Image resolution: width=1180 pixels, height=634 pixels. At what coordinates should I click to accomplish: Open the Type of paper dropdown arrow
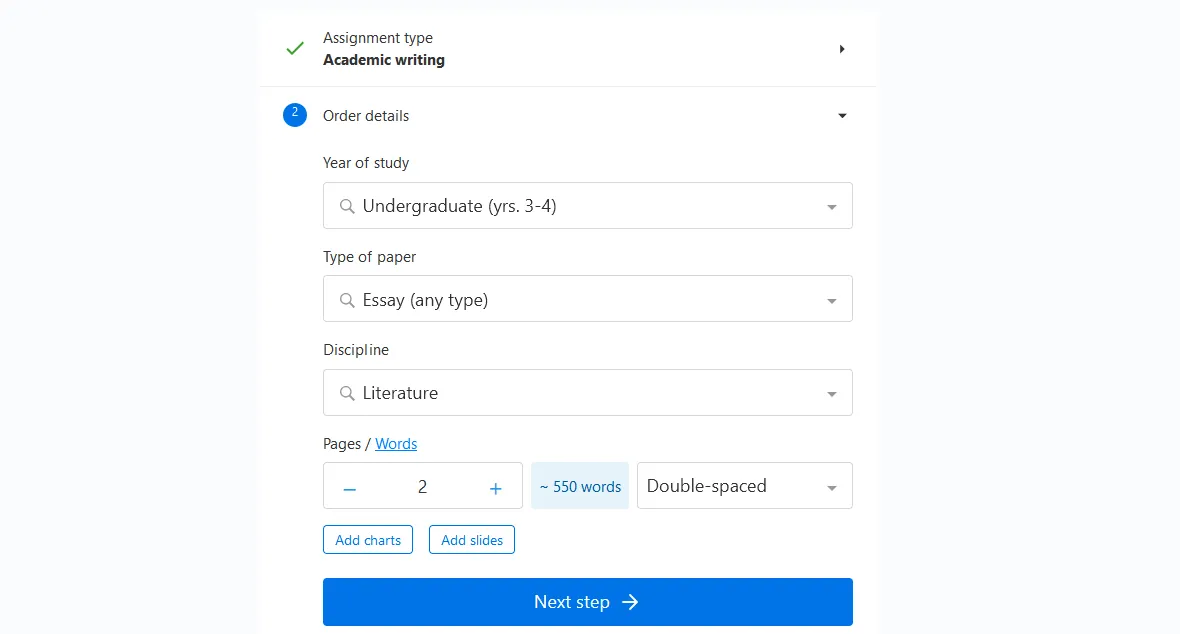pos(832,301)
